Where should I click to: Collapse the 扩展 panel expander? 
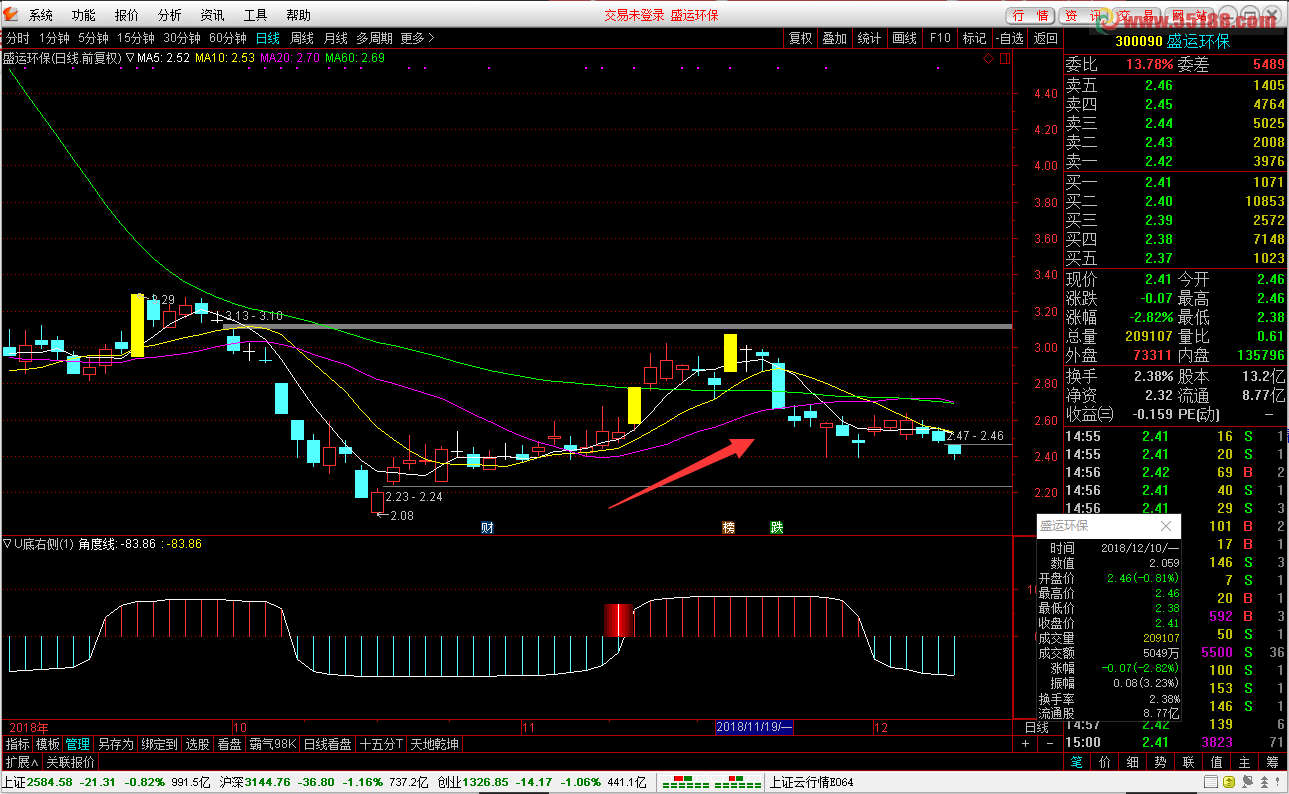(21, 762)
